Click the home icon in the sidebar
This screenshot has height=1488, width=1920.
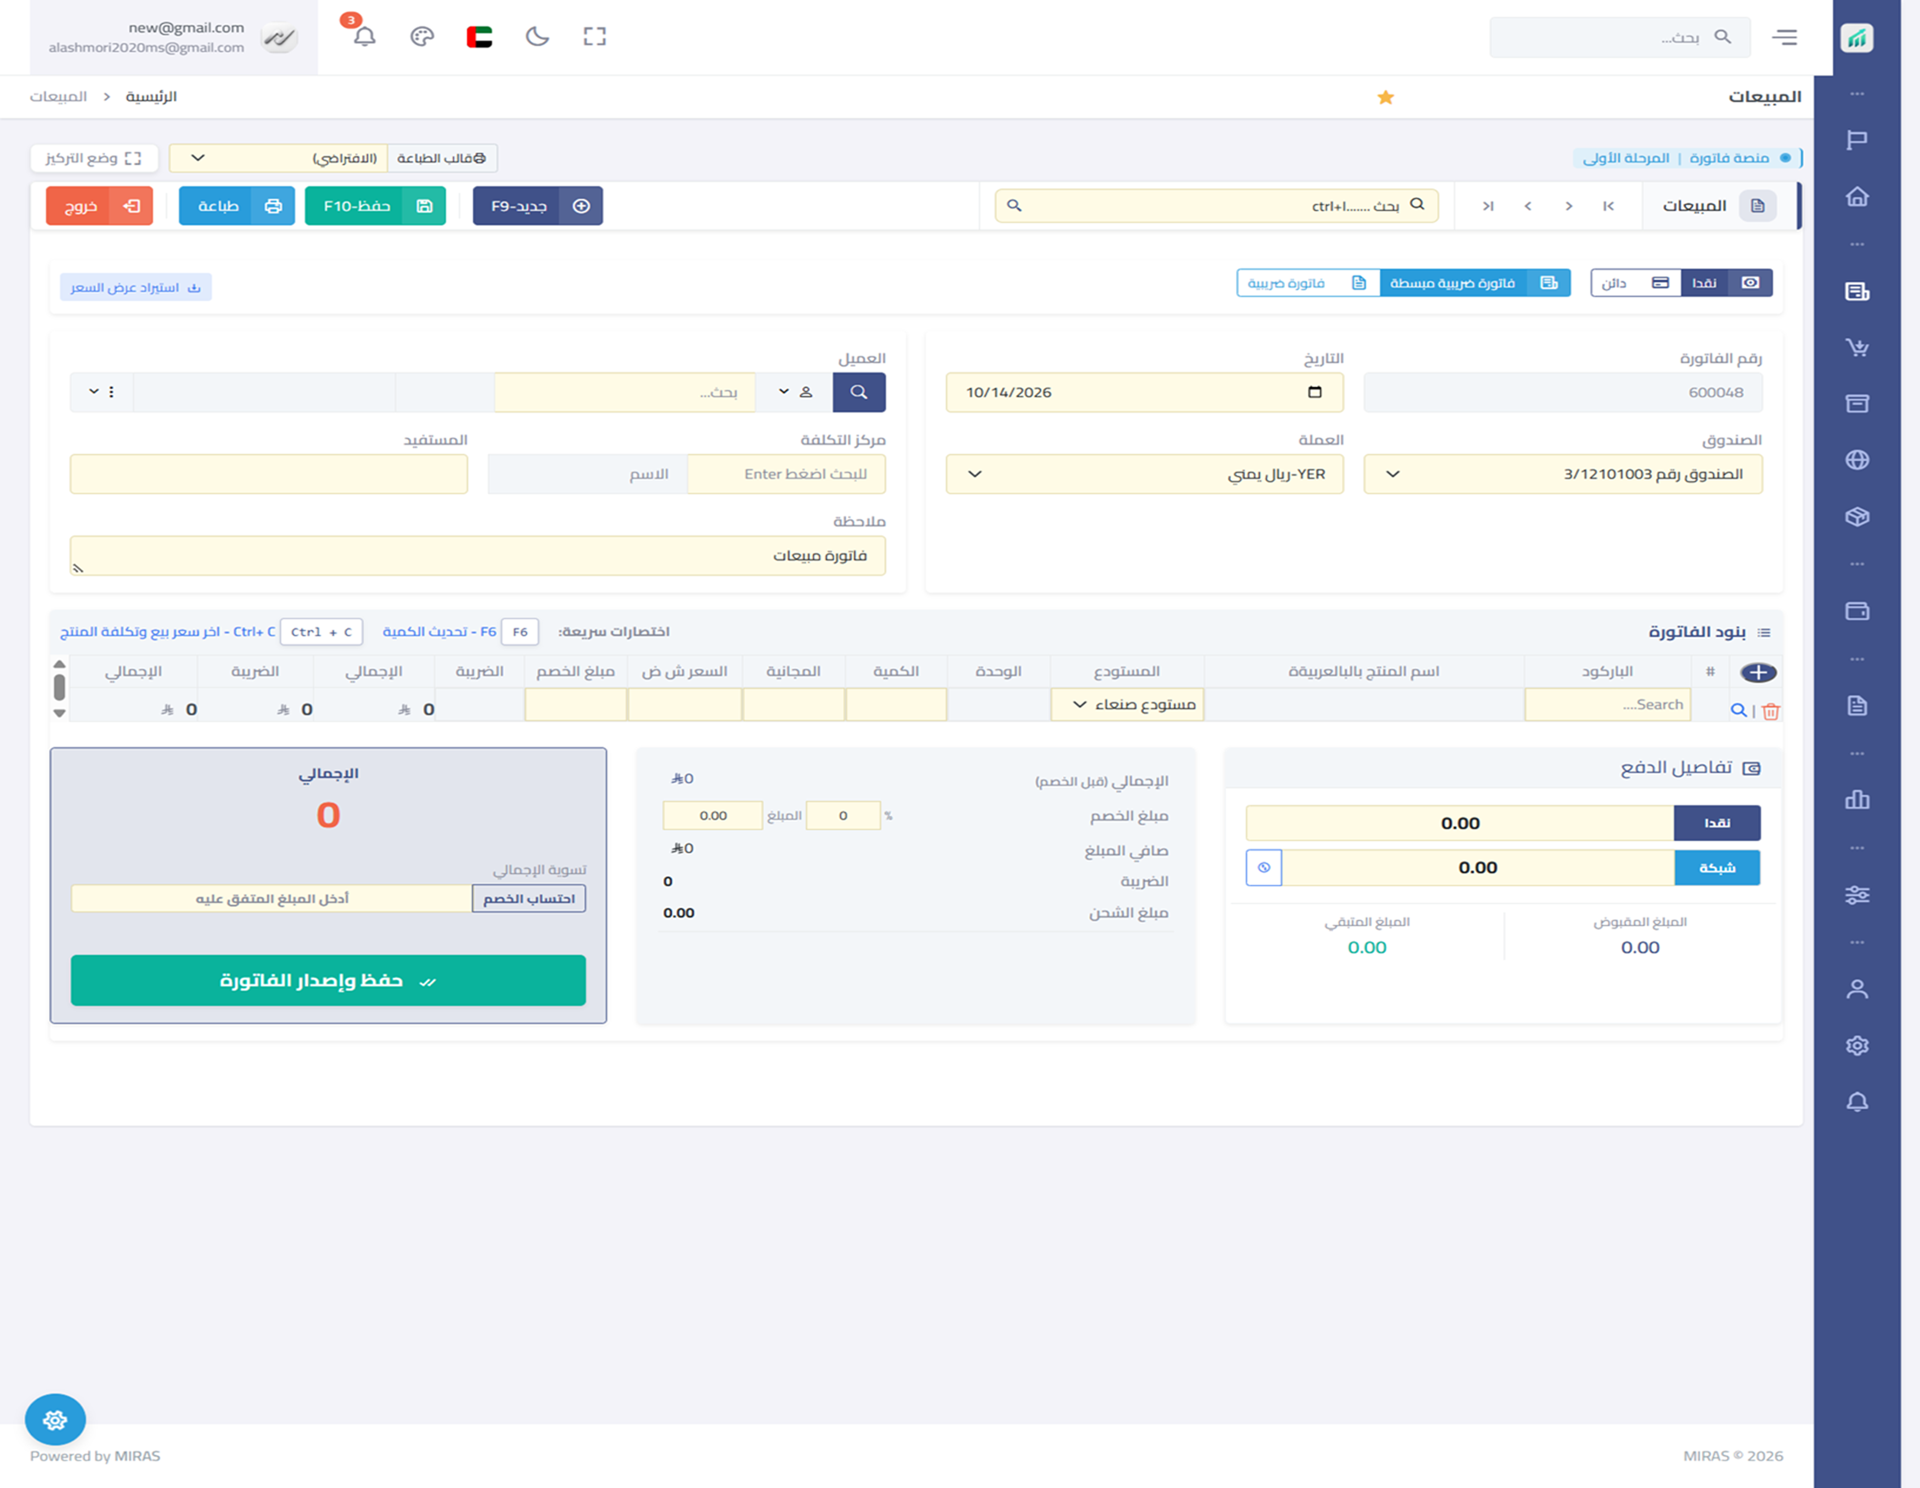point(1857,197)
